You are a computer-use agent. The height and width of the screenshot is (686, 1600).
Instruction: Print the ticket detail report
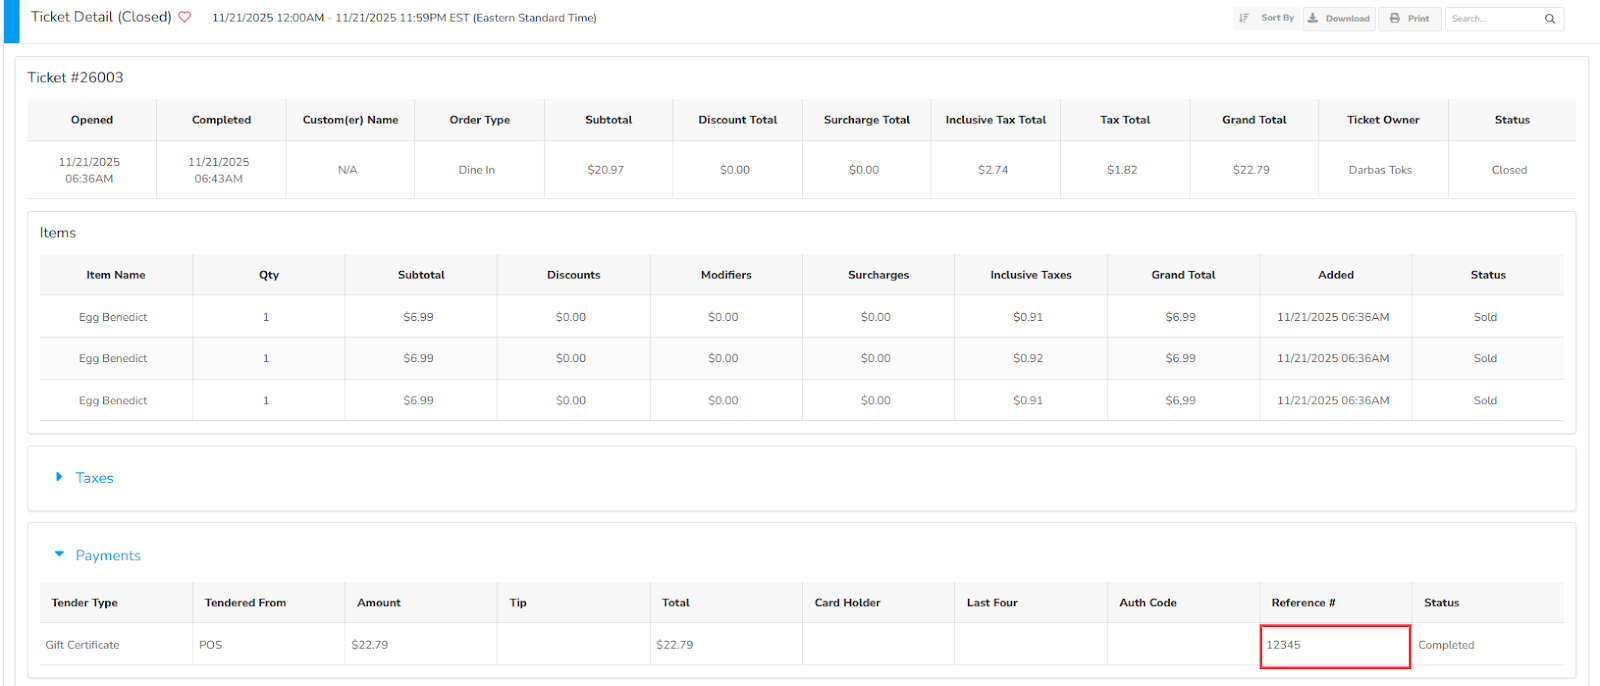pyautogui.click(x=1409, y=18)
